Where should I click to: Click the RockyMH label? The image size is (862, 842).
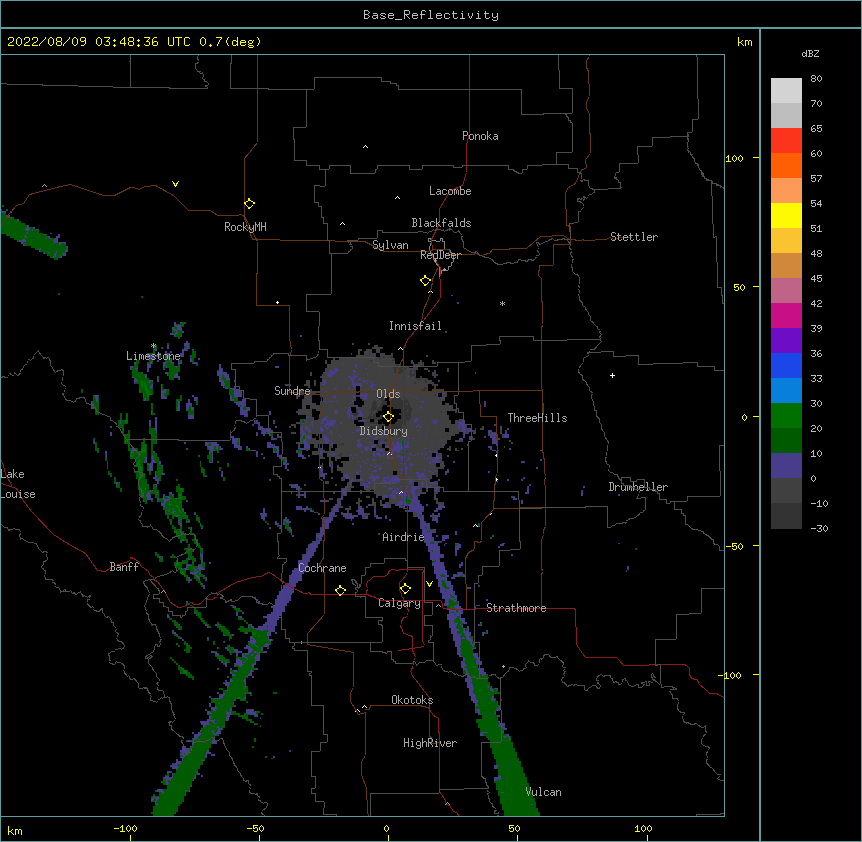tap(245, 227)
